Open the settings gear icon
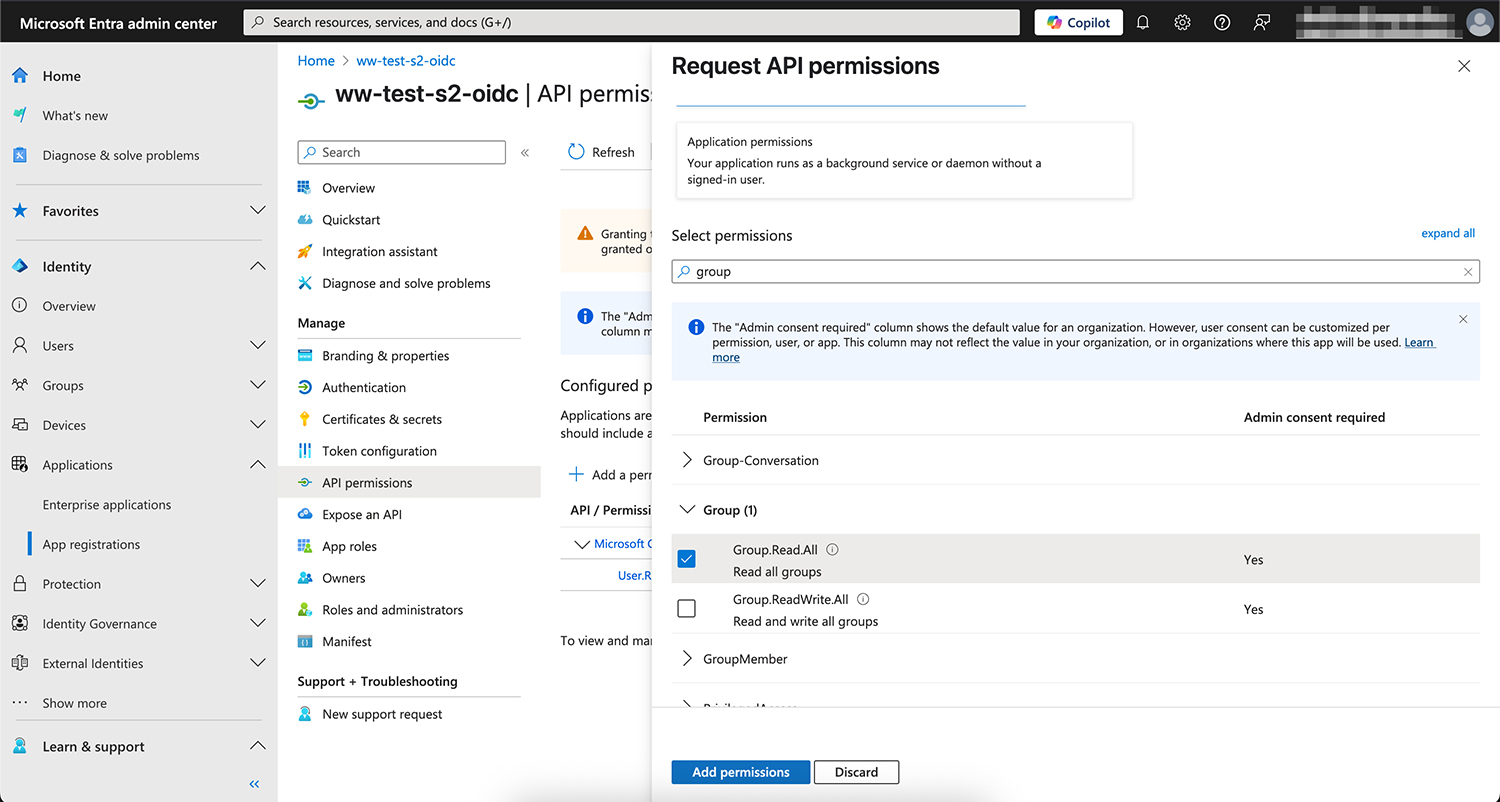The image size is (1500, 802). [1182, 21]
